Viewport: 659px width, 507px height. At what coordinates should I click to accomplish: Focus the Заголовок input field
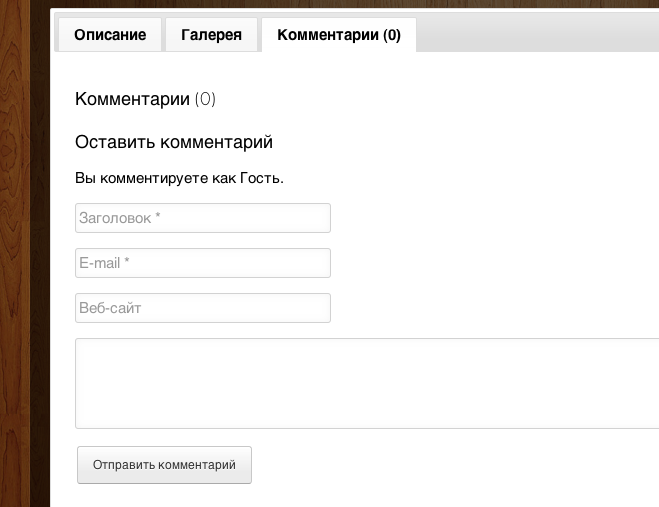pyautogui.click(x=202, y=218)
